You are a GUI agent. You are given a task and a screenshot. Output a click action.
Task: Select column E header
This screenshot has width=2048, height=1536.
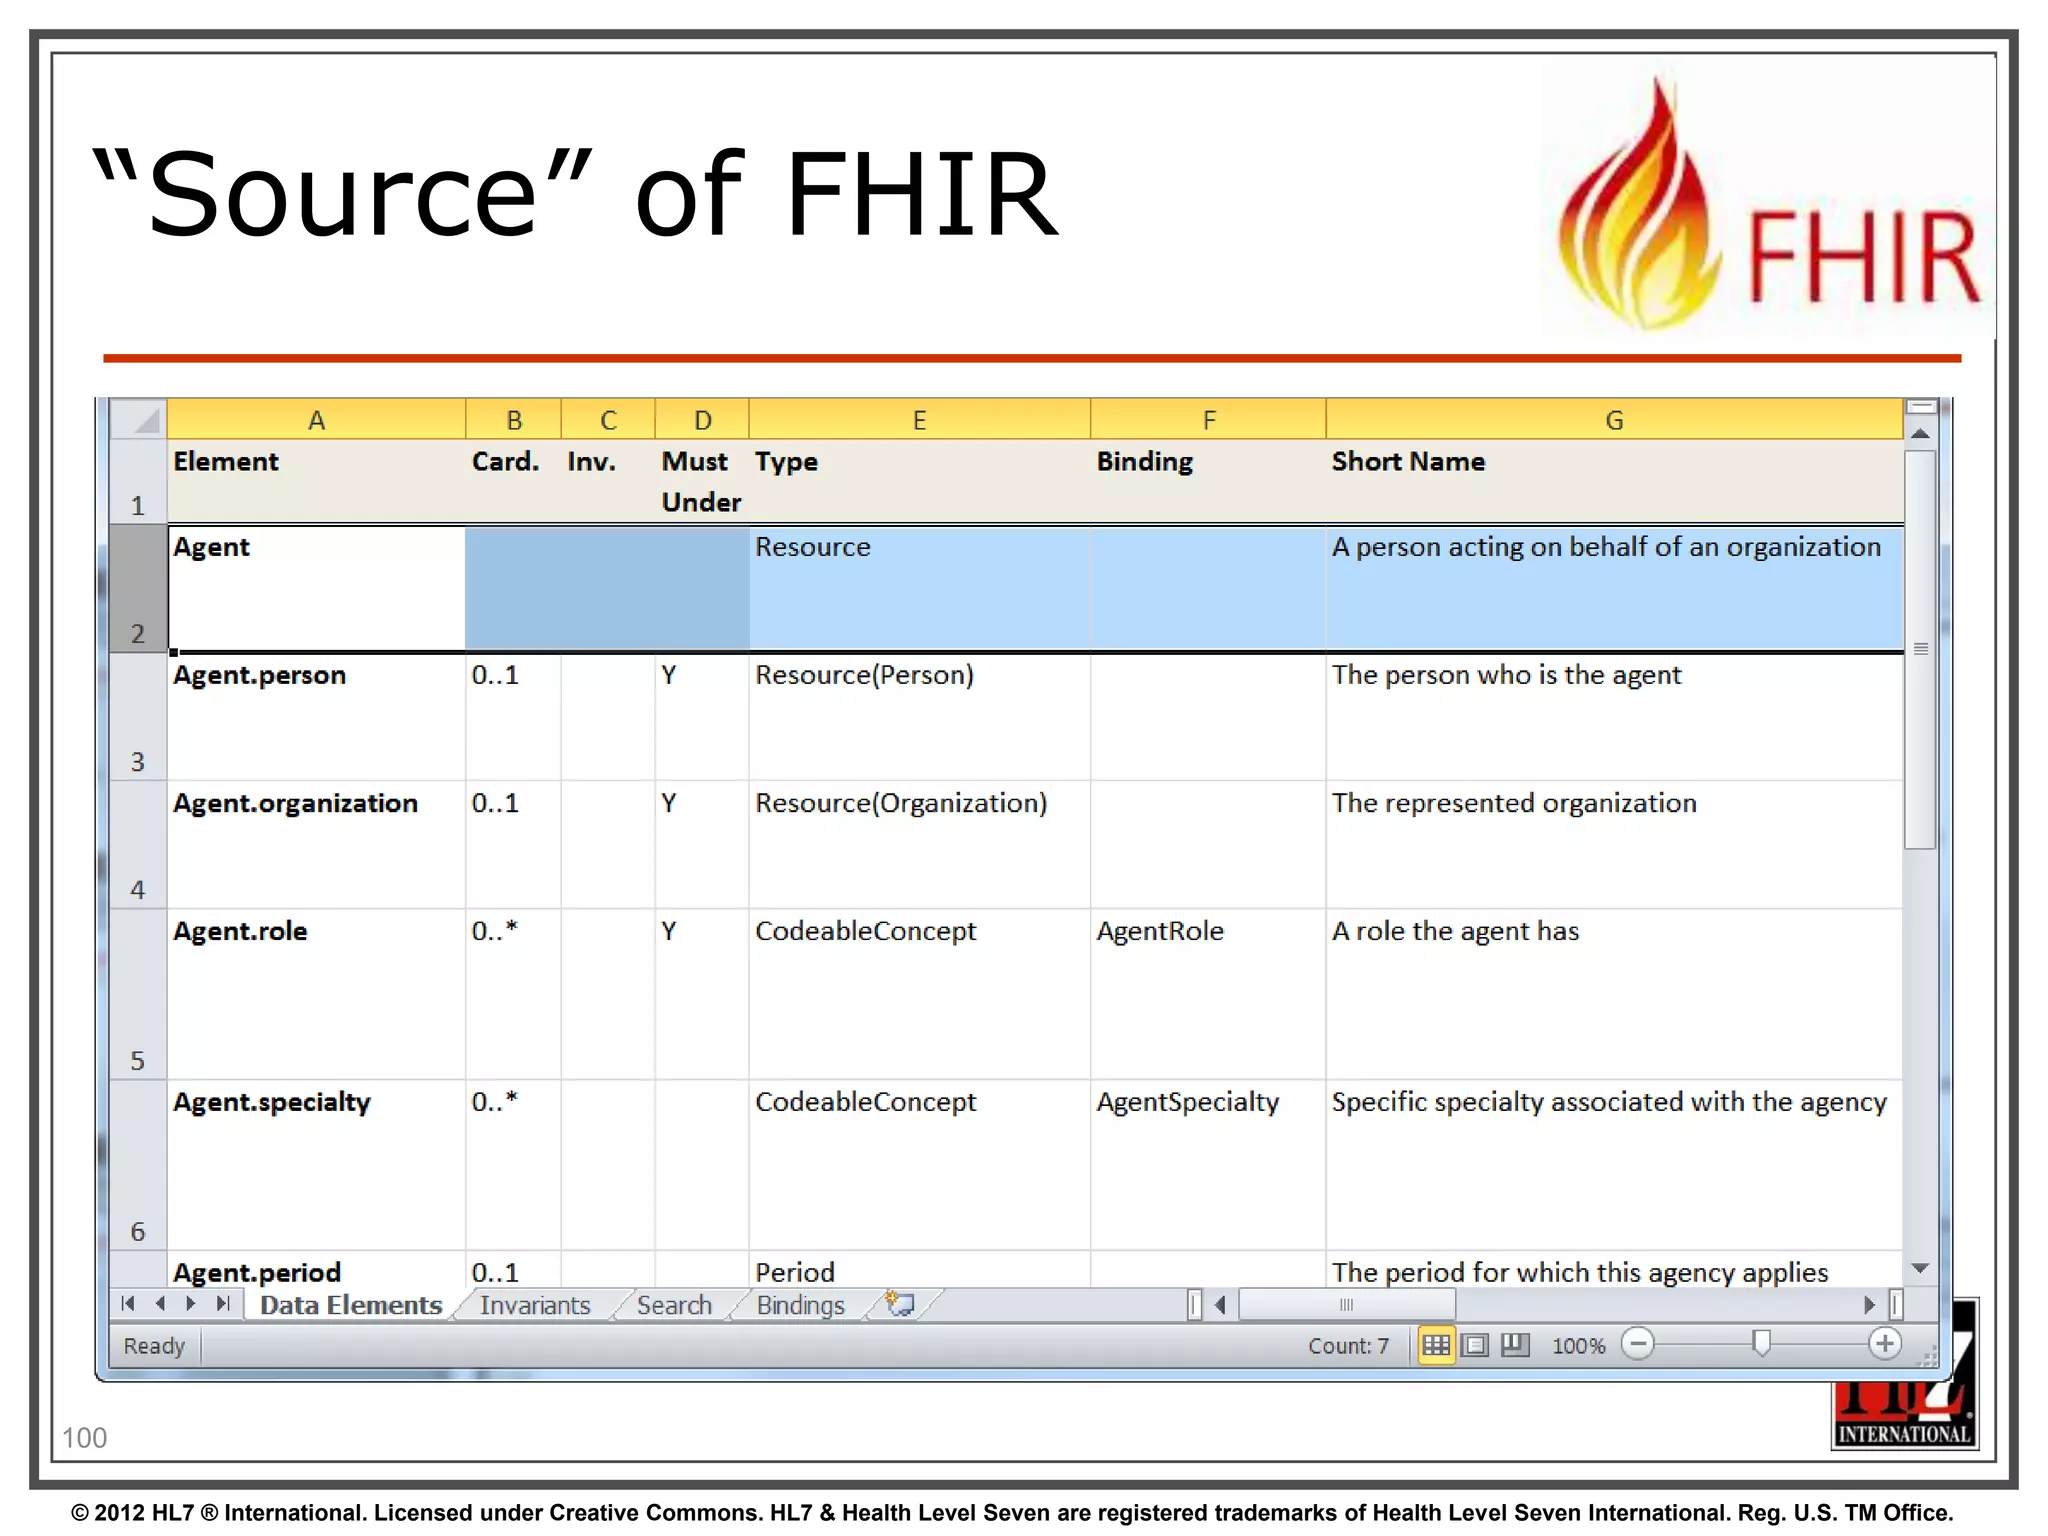(x=919, y=420)
